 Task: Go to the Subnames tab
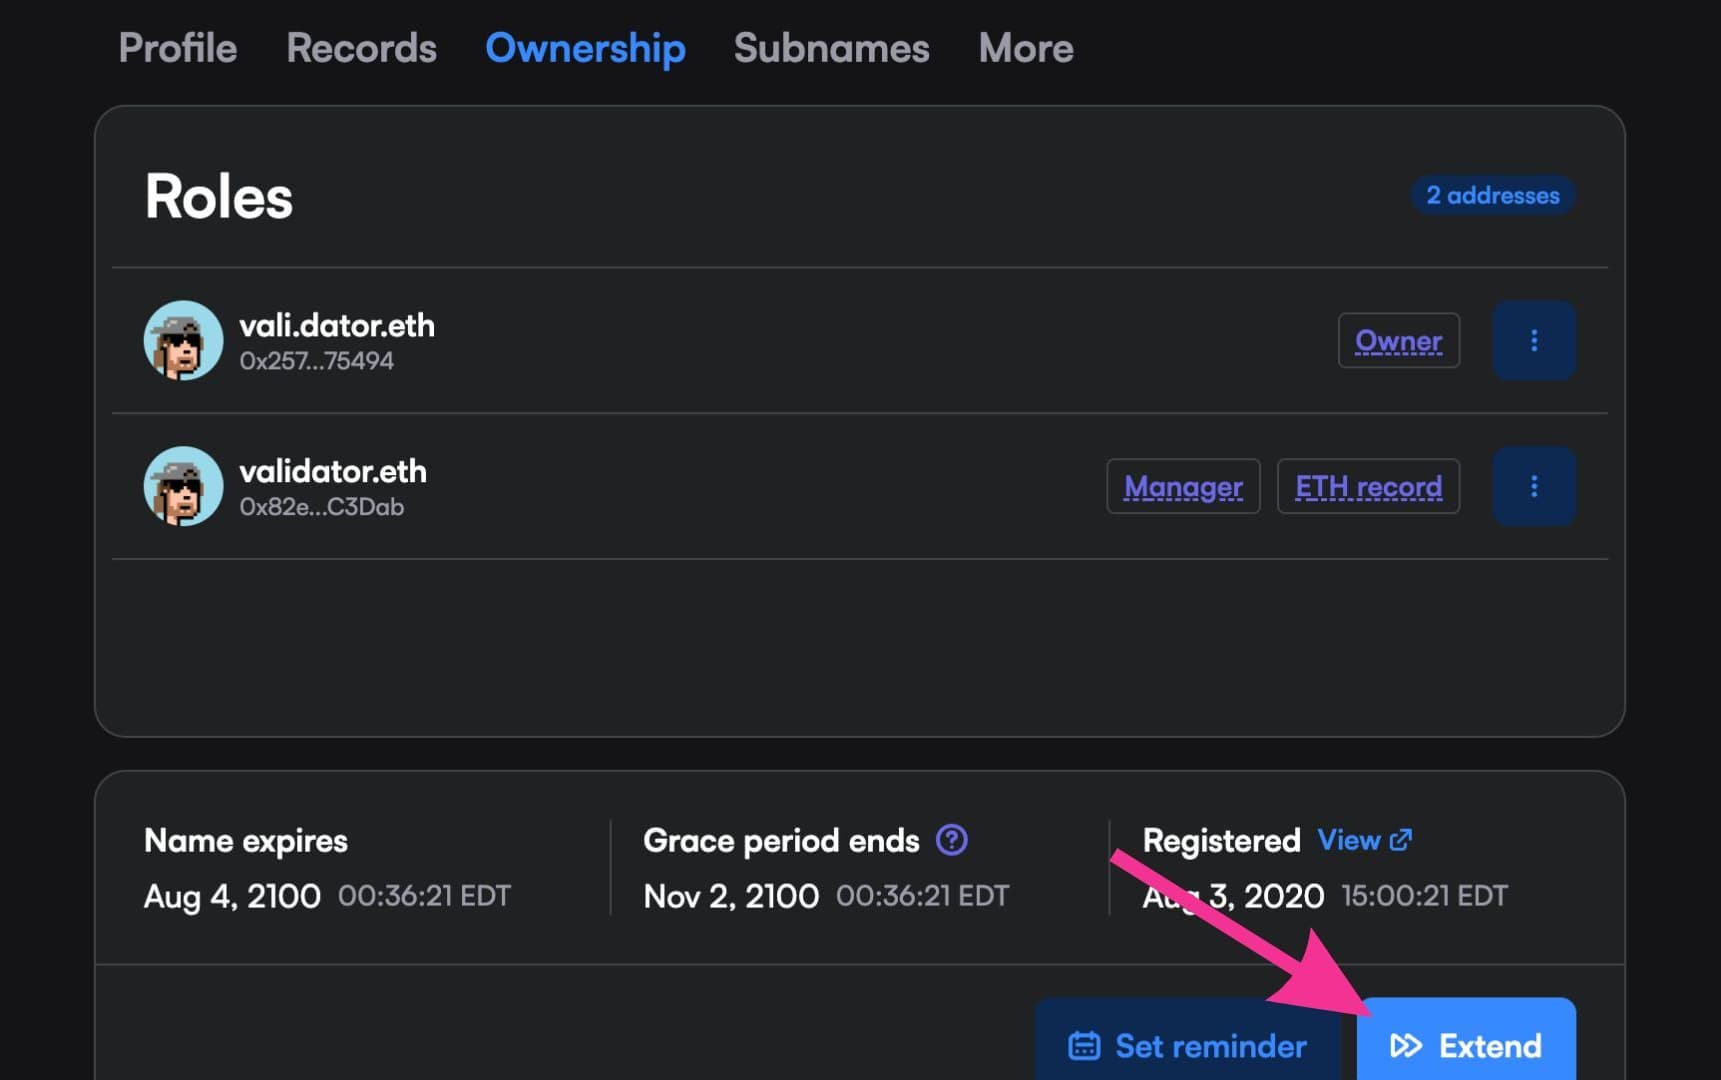tap(831, 48)
